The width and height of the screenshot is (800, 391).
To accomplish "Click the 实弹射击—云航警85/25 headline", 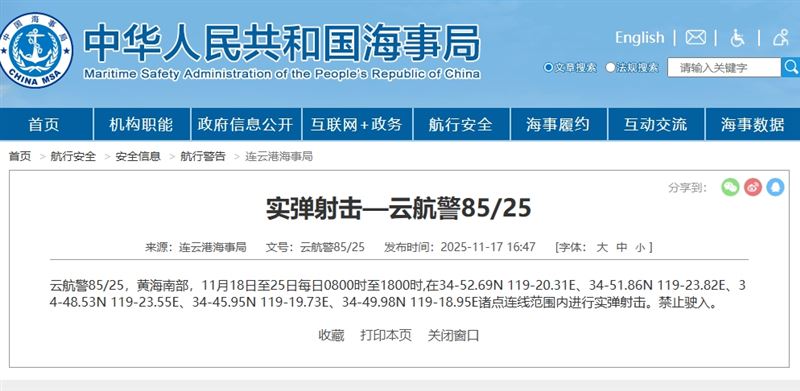I will [398, 209].
